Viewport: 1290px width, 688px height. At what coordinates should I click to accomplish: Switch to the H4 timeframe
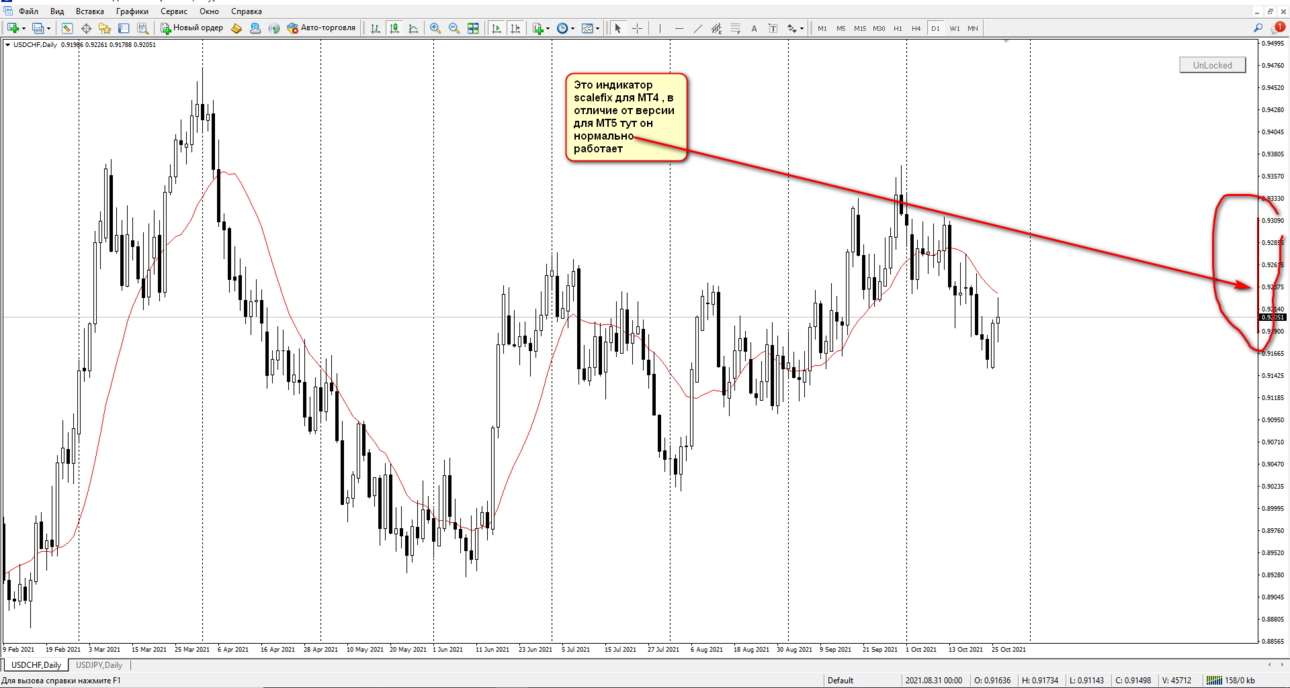pos(916,28)
